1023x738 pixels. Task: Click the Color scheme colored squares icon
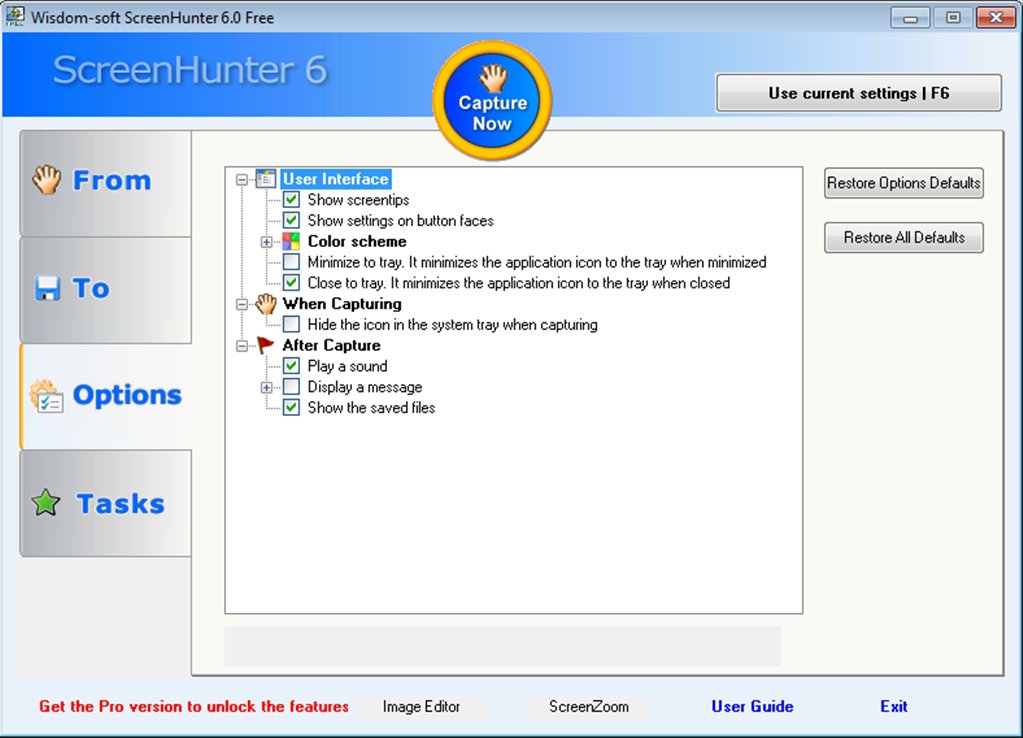coord(291,241)
